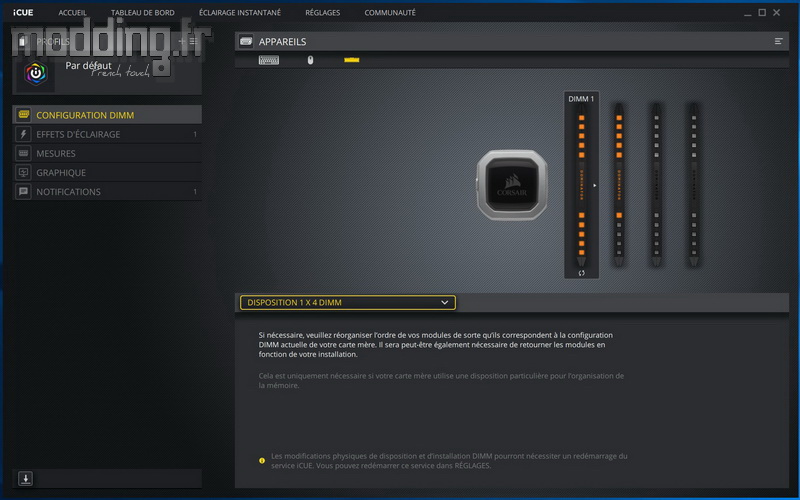Select the yellow memory device icon

pyautogui.click(x=352, y=60)
